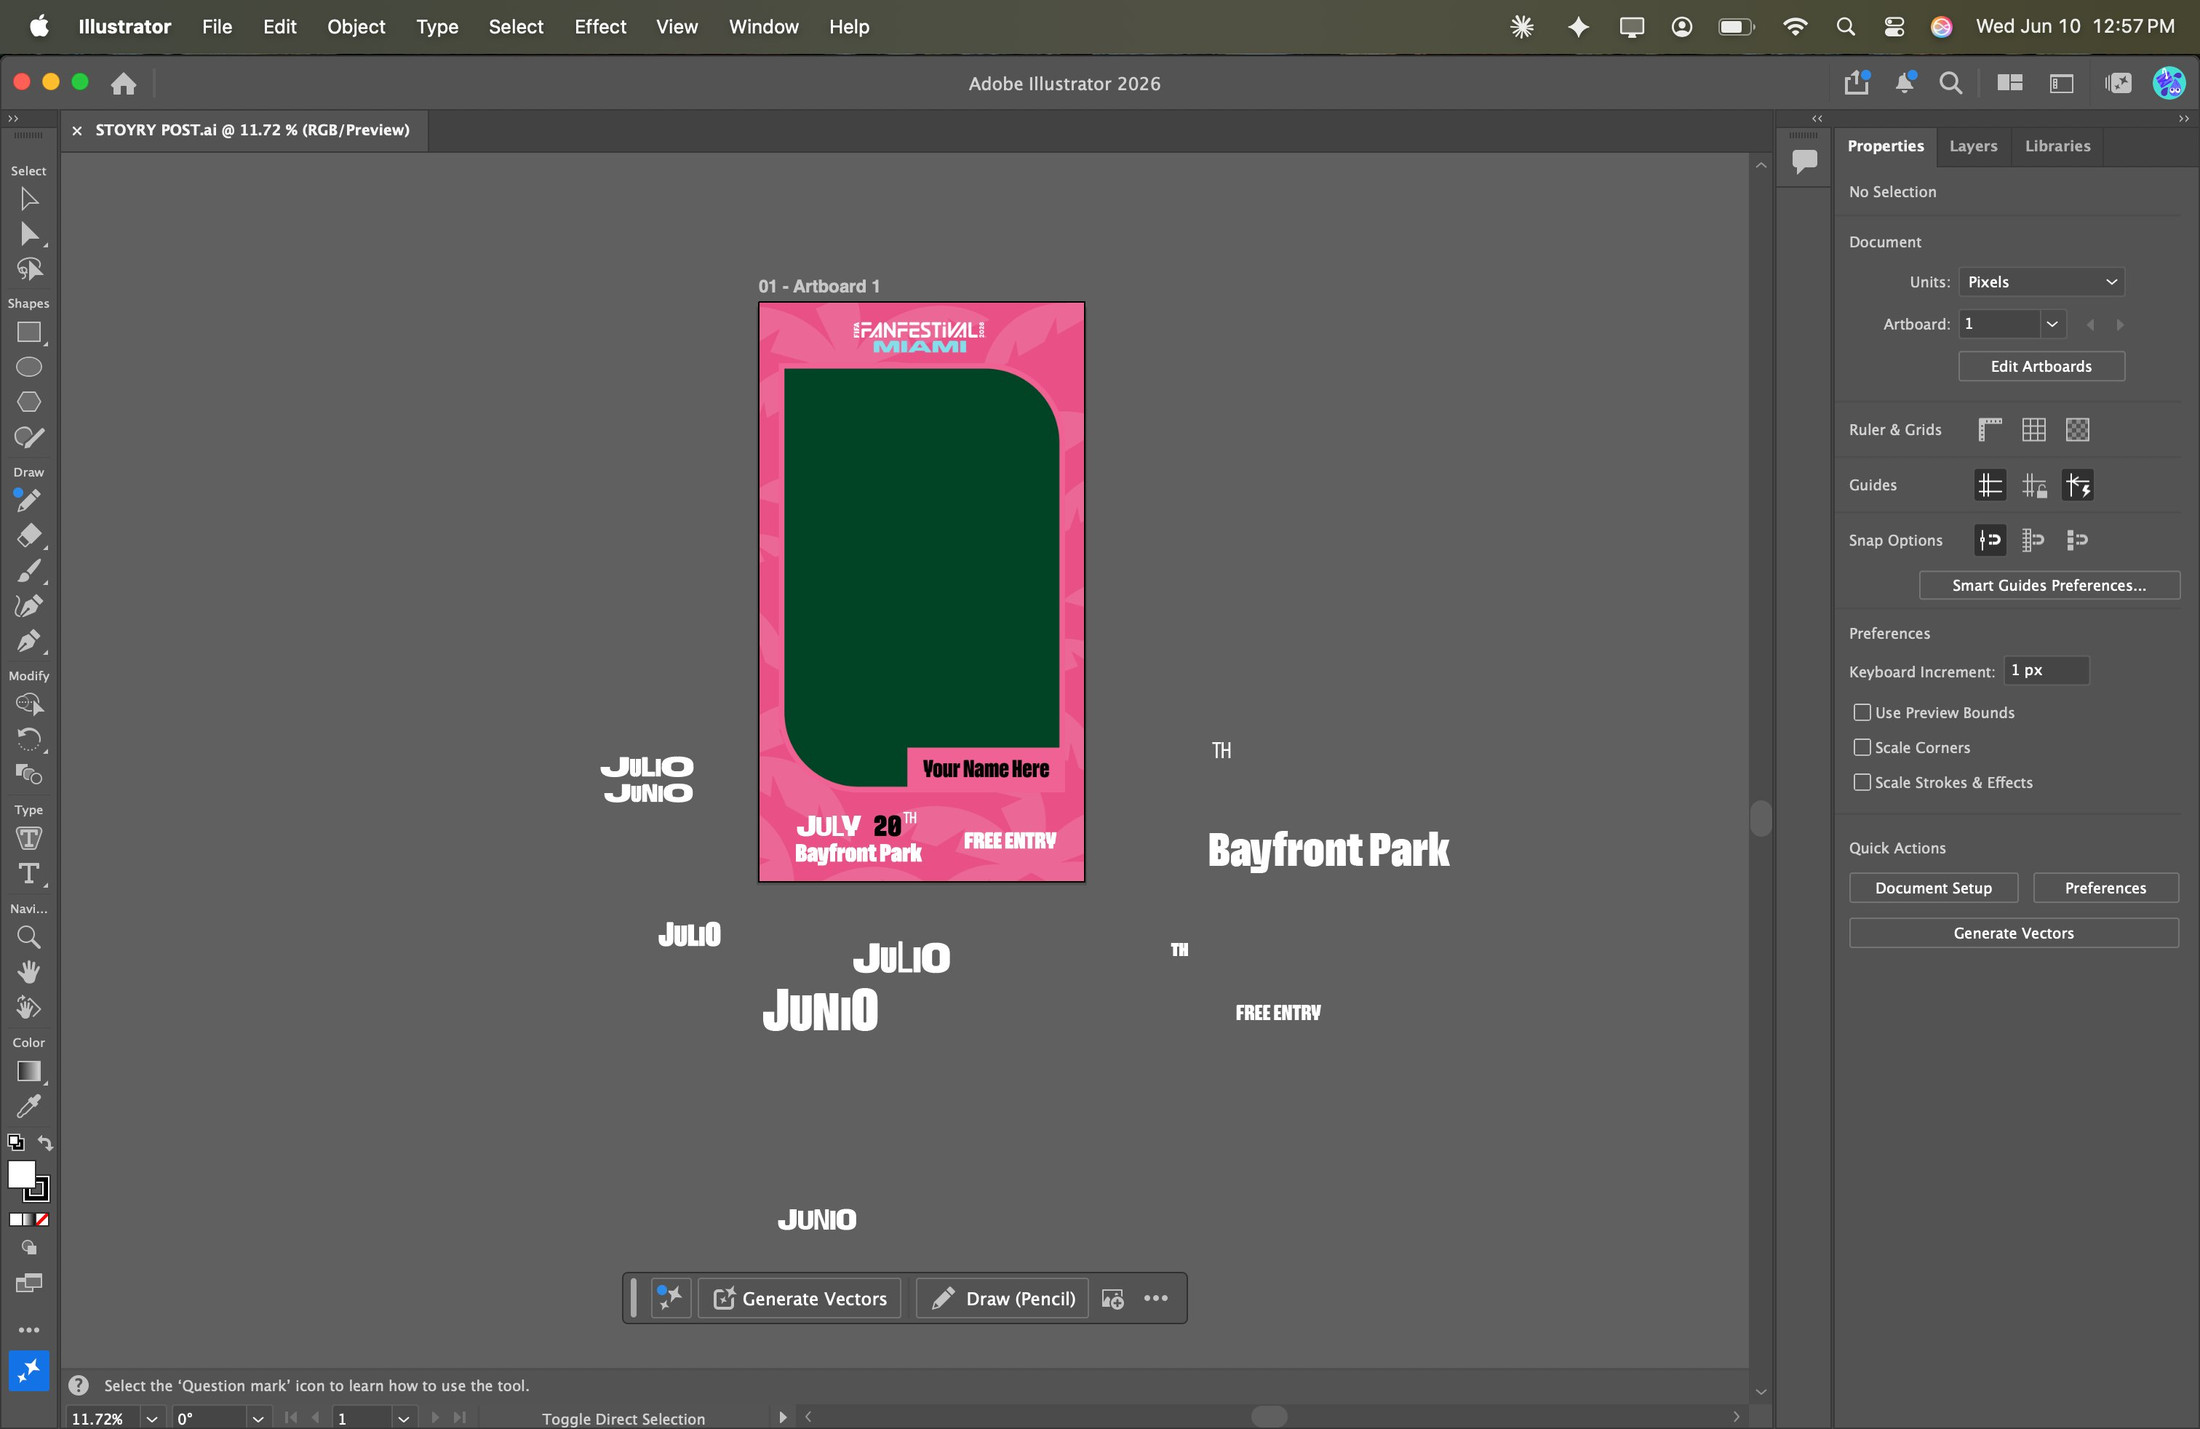Show rulers icon in Ruler & Grids
This screenshot has width=2200, height=1429.
click(x=1990, y=430)
